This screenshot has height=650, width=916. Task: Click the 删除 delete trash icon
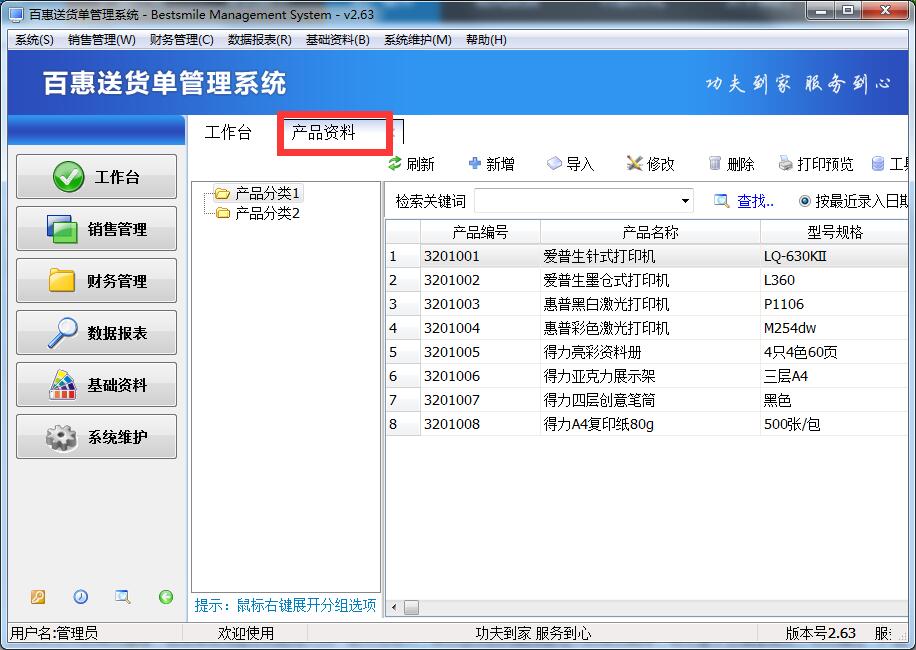pyautogui.click(x=715, y=164)
